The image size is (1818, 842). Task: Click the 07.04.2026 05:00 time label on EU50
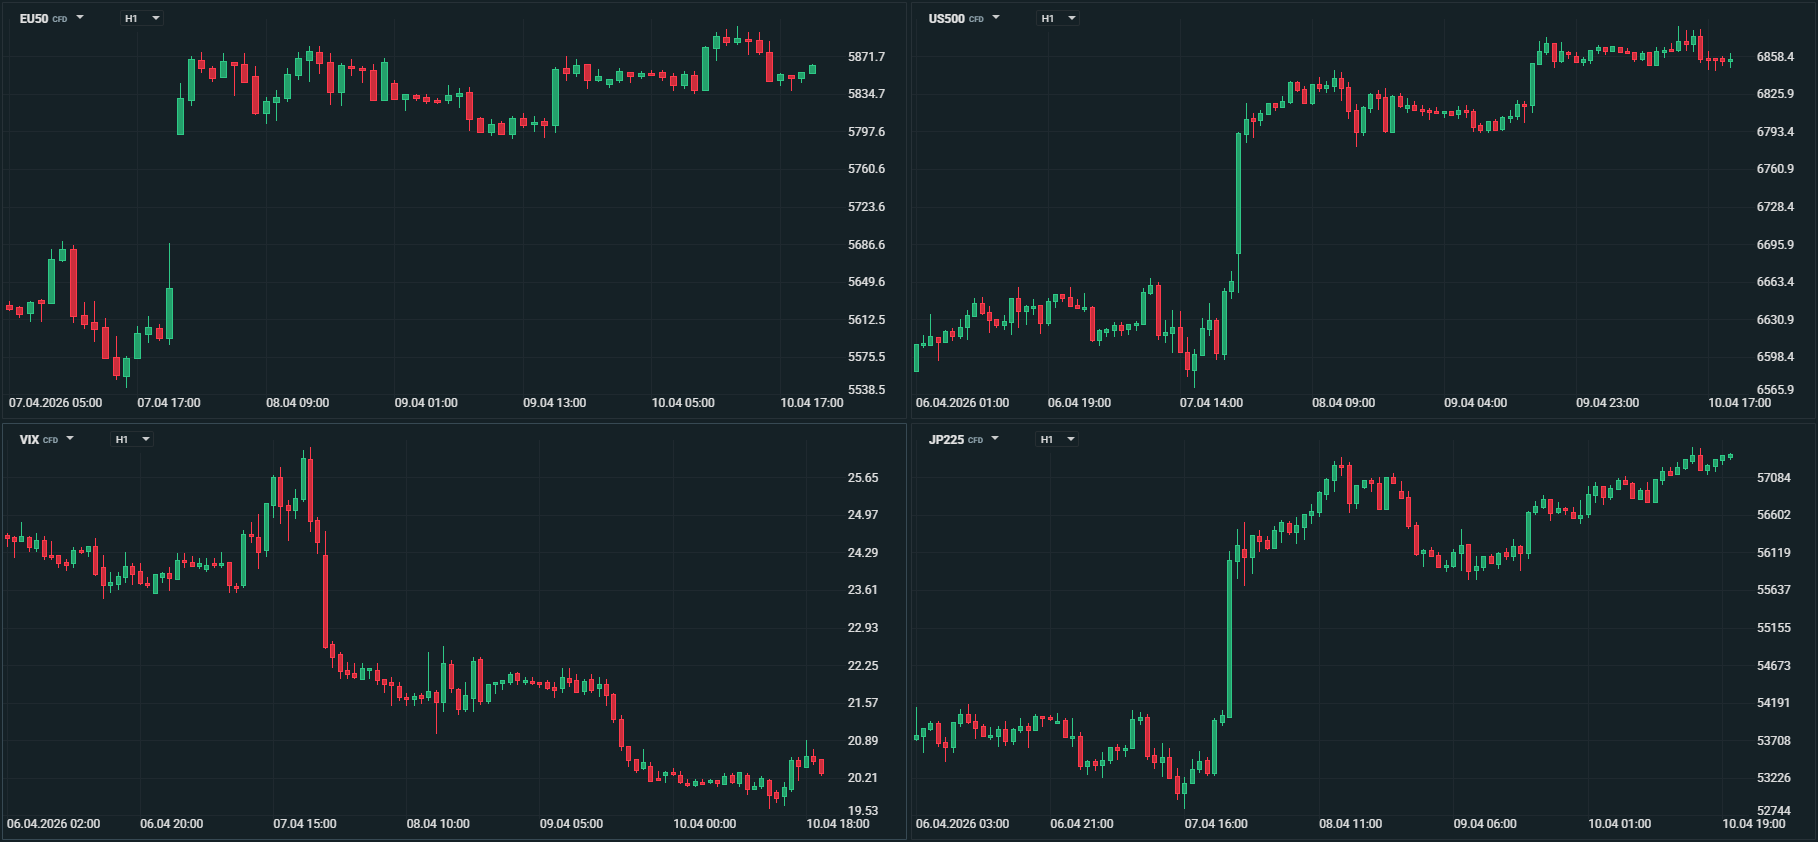point(55,403)
